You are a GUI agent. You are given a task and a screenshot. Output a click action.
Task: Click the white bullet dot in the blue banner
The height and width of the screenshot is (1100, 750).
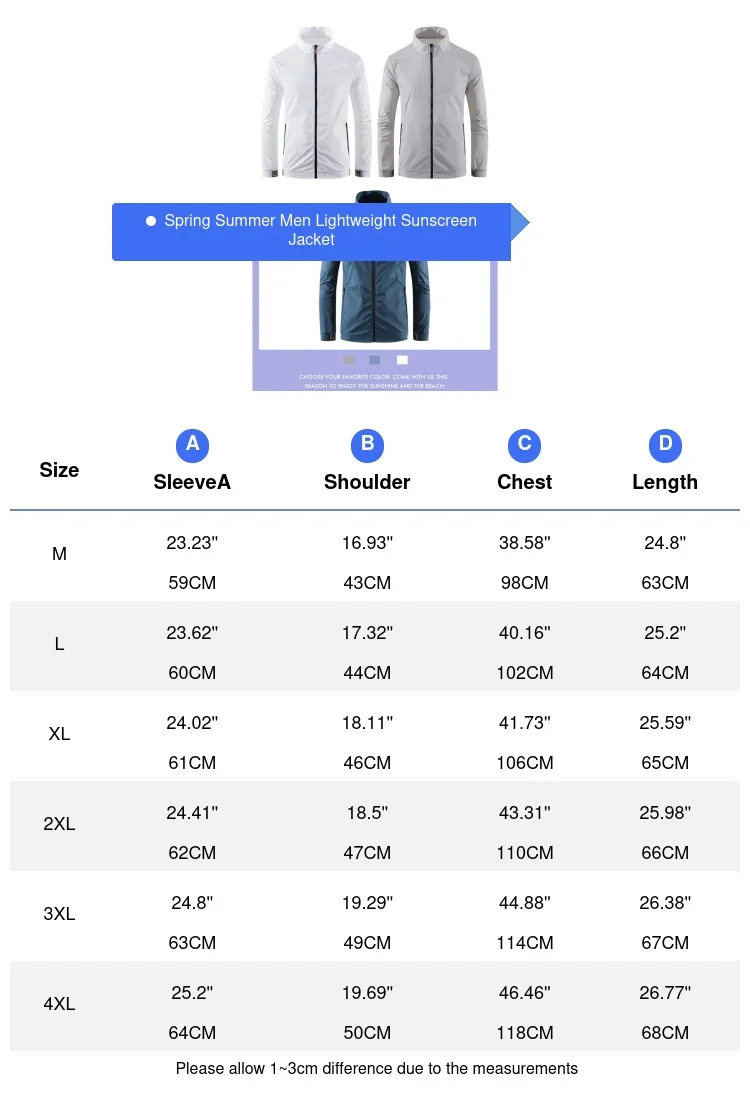click(x=150, y=221)
